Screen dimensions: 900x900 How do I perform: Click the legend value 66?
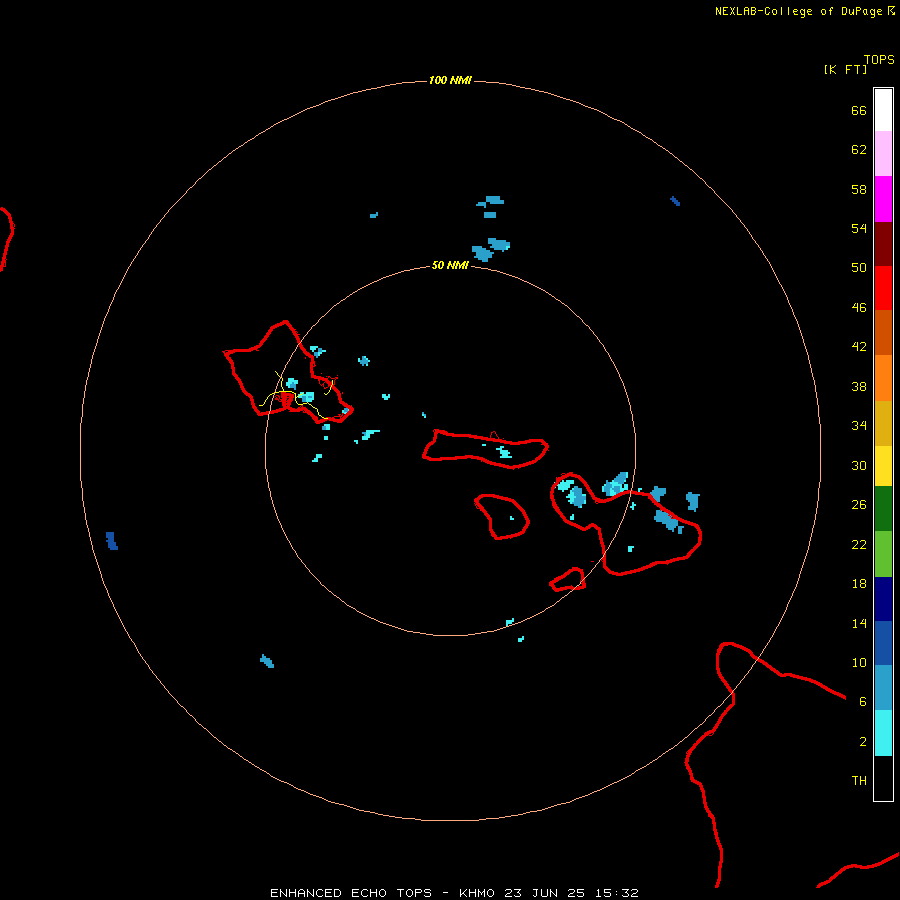[859, 110]
